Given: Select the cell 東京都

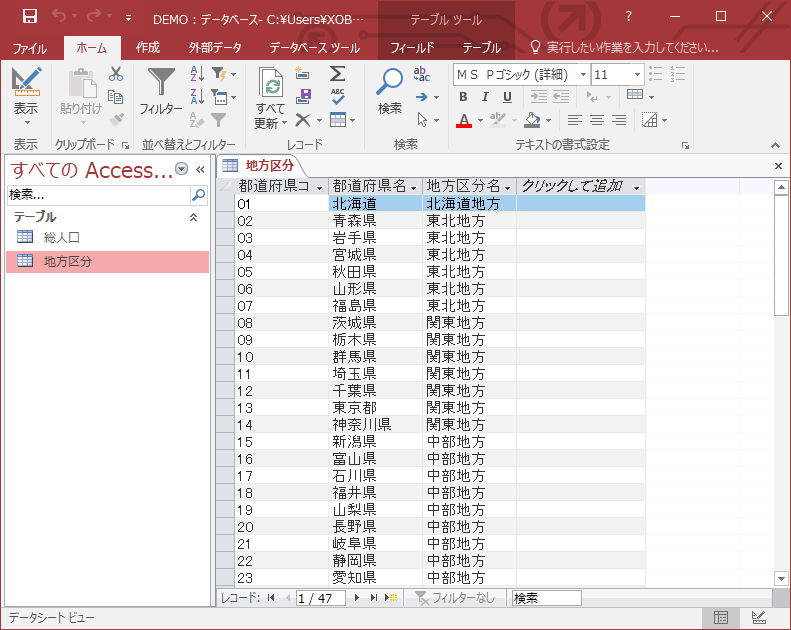Looking at the screenshot, I should (x=375, y=408).
